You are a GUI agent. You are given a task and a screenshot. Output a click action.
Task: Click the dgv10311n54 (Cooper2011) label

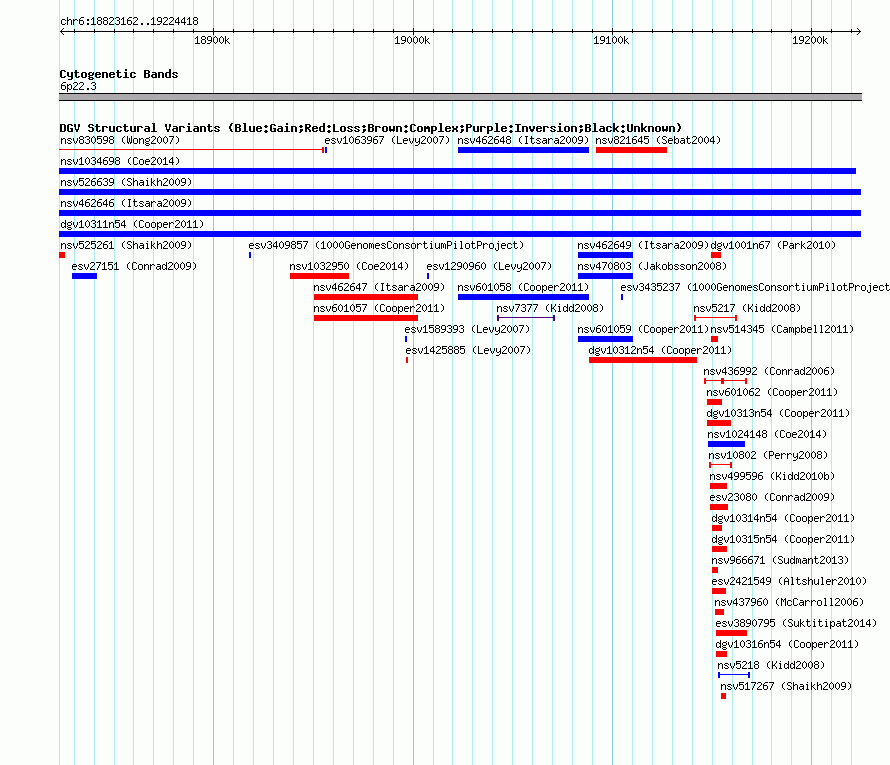click(132, 224)
